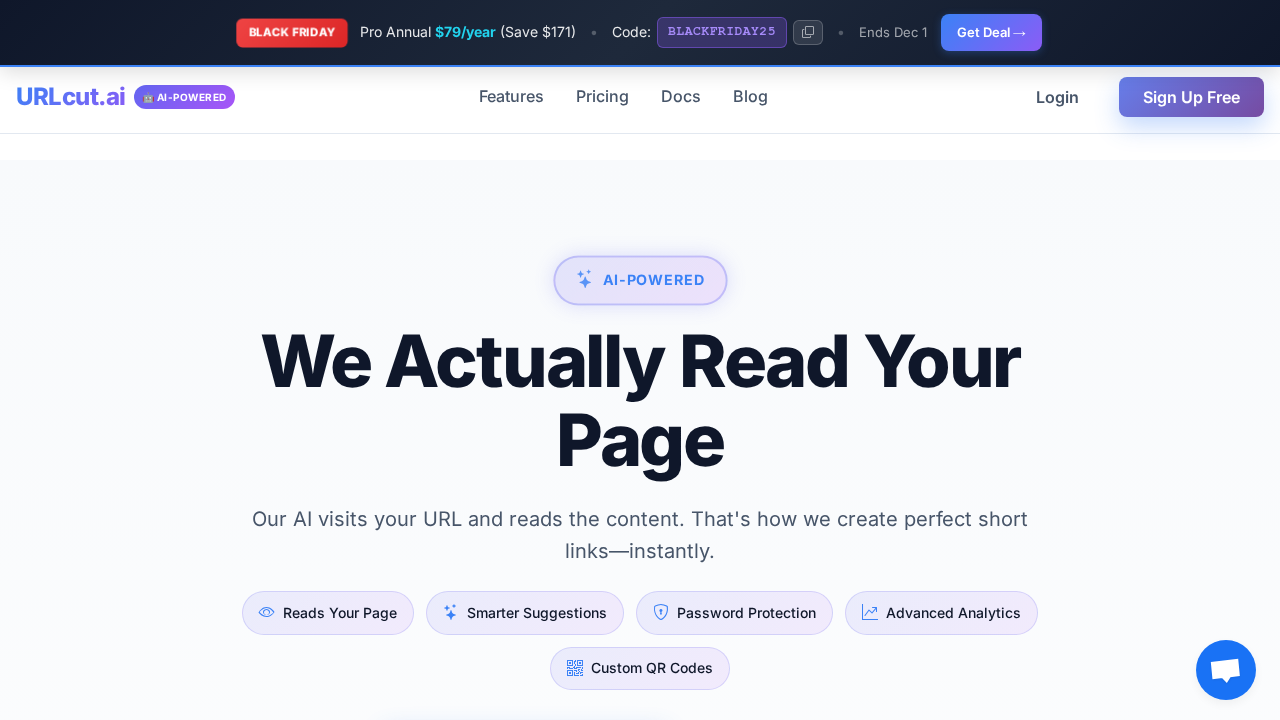Click the Black Friday red badge
This screenshot has height=720, width=1280.
[x=291, y=32]
